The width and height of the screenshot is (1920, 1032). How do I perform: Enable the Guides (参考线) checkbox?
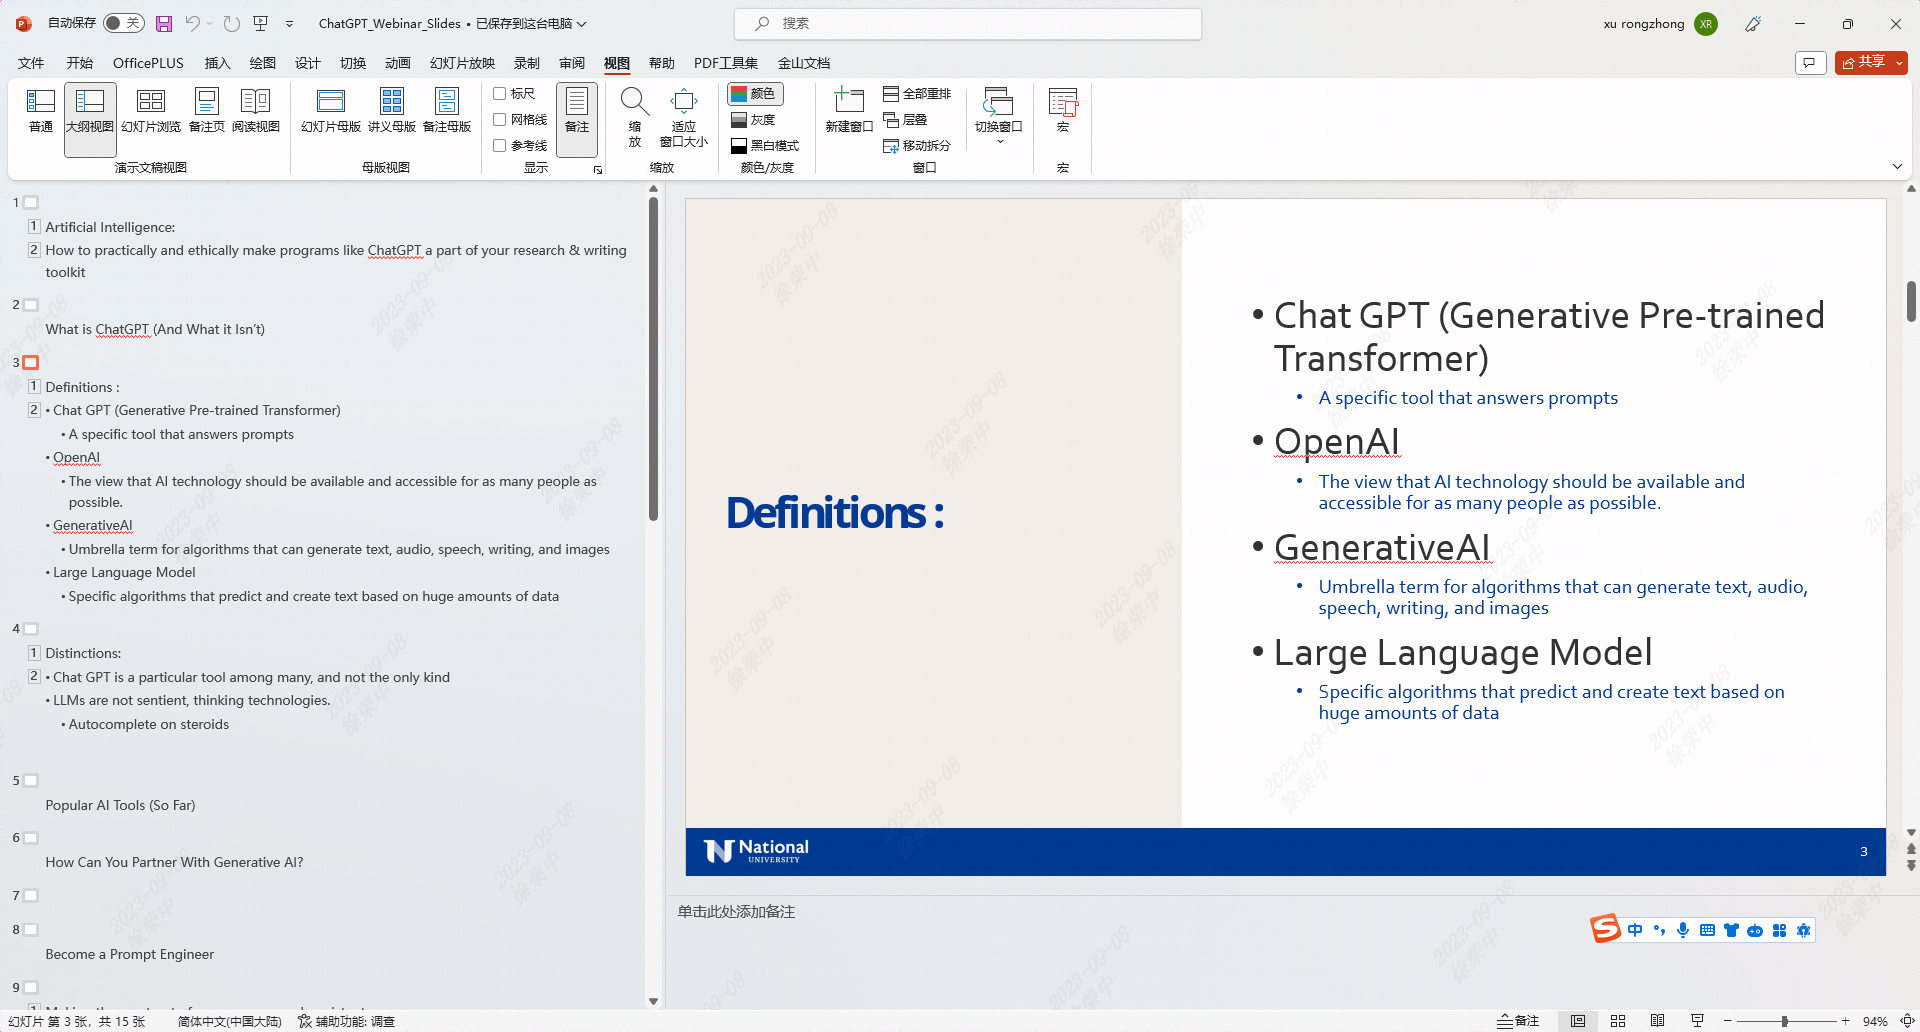pos(499,146)
